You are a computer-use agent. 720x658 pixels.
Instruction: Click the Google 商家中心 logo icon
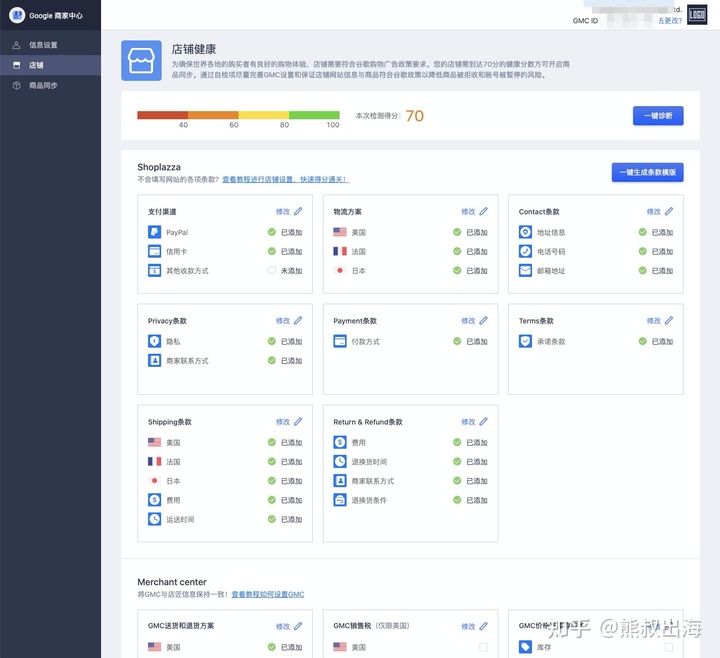[17, 15]
